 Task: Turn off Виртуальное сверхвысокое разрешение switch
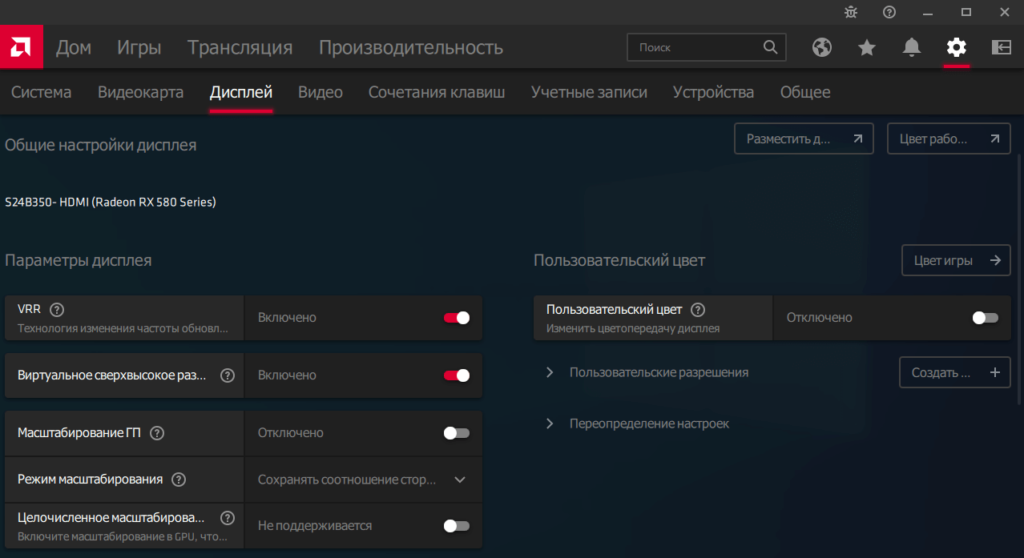[x=456, y=375]
